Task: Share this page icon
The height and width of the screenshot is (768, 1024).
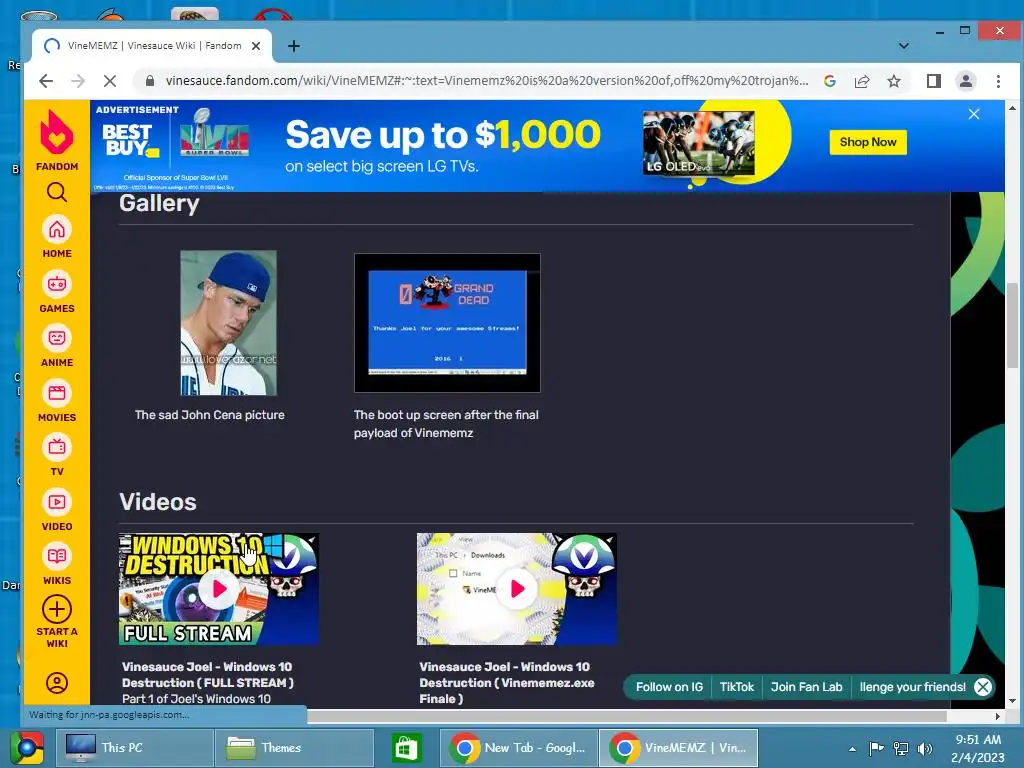Action: 862,81
